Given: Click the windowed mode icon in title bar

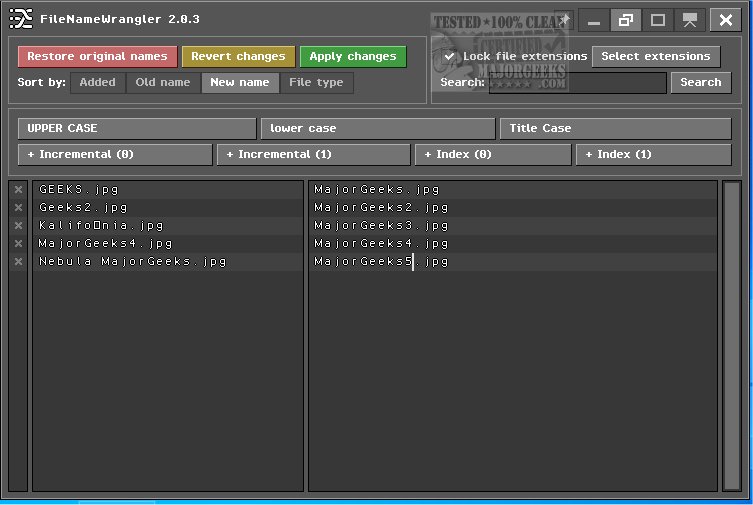Looking at the screenshot, I should coord(626,20).
